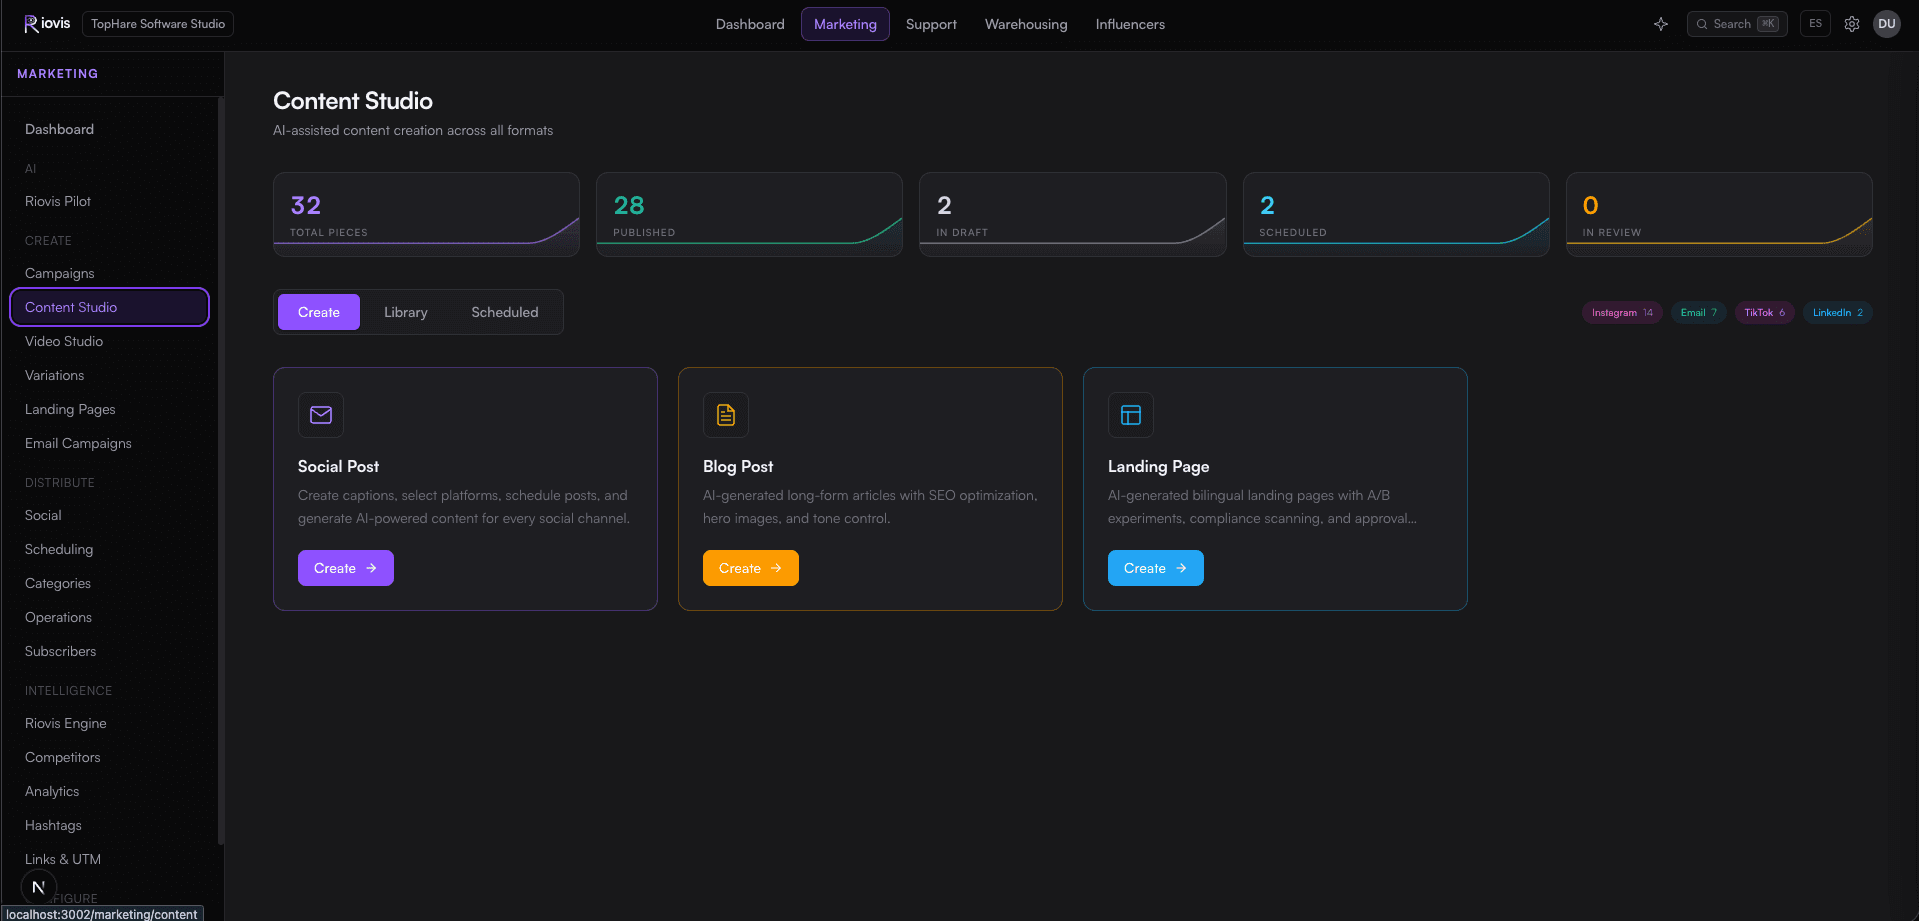1919x921 pixels.
Task: Switch to the Influencers top navigation tab
Action: 1130,24
